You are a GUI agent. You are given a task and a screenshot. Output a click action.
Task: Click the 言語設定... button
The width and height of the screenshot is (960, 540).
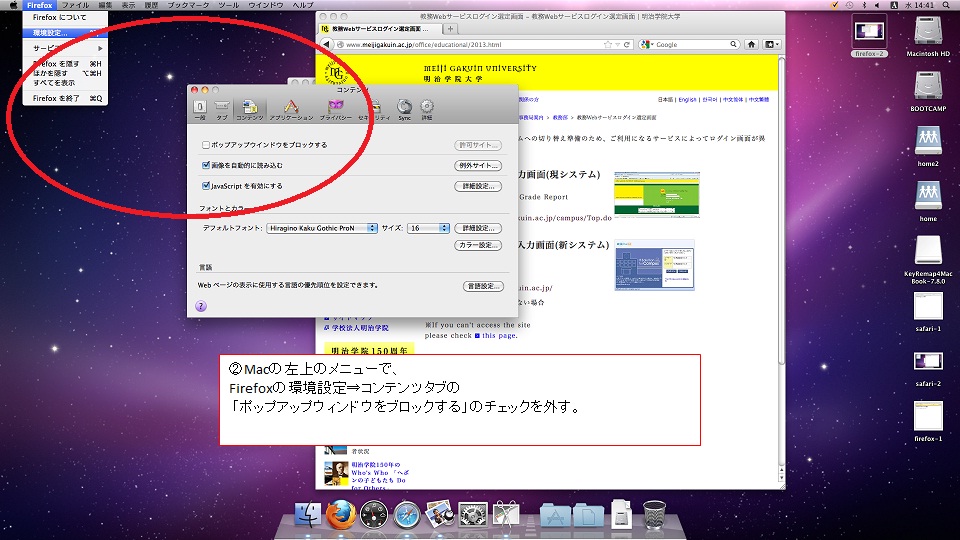483,286
